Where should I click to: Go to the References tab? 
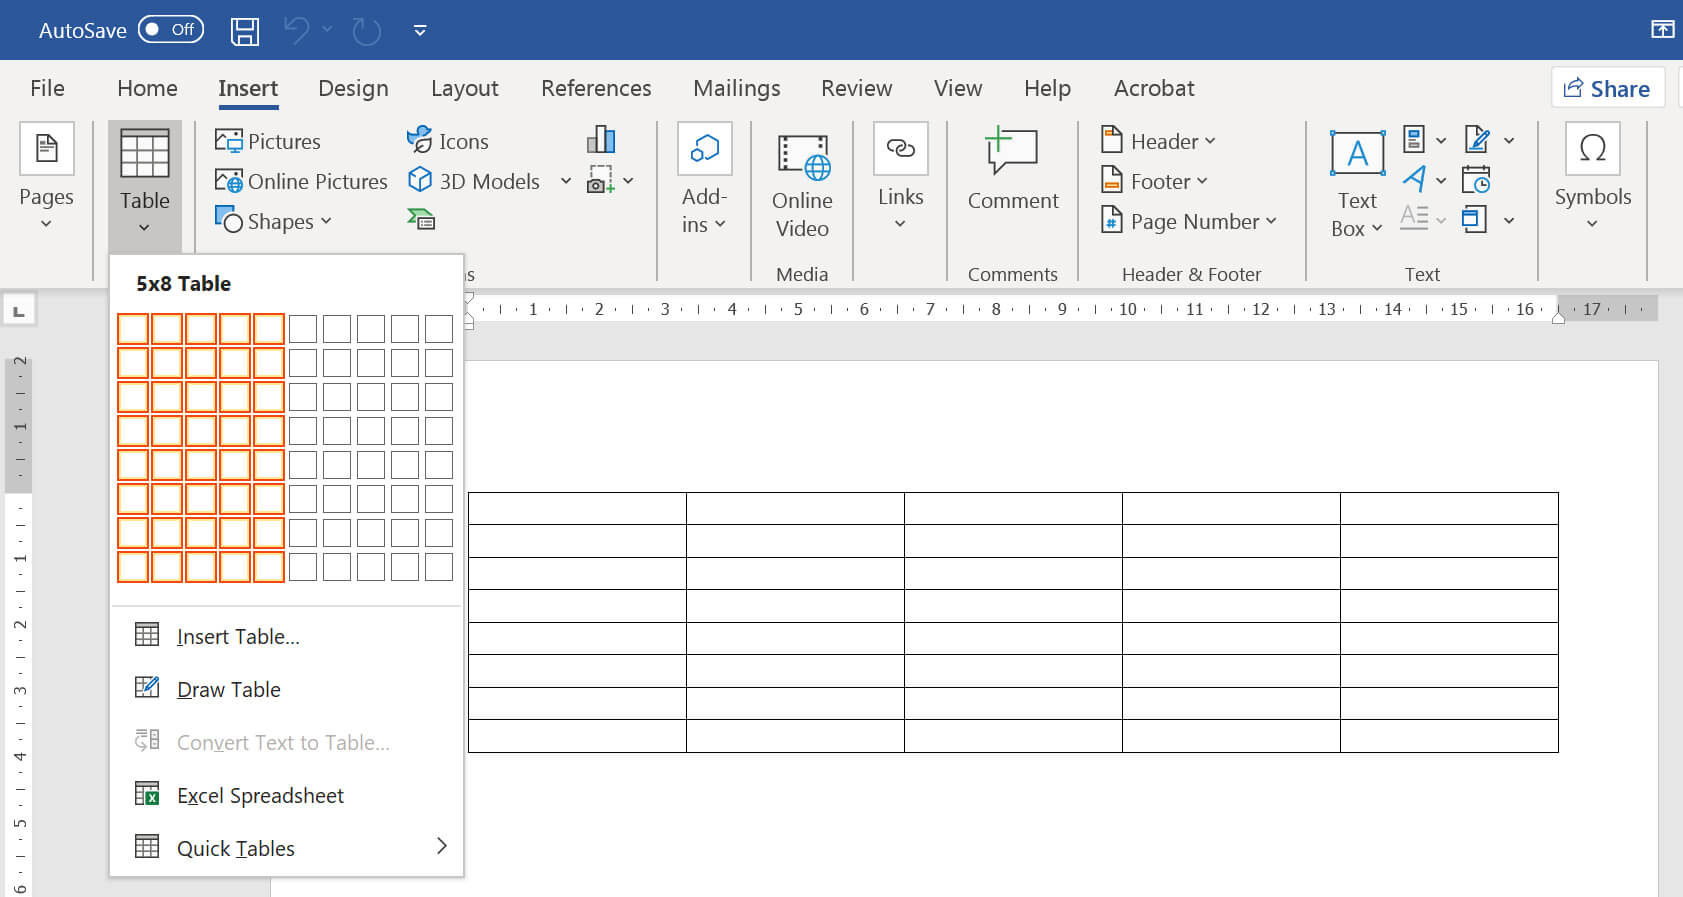coord(596,88)
